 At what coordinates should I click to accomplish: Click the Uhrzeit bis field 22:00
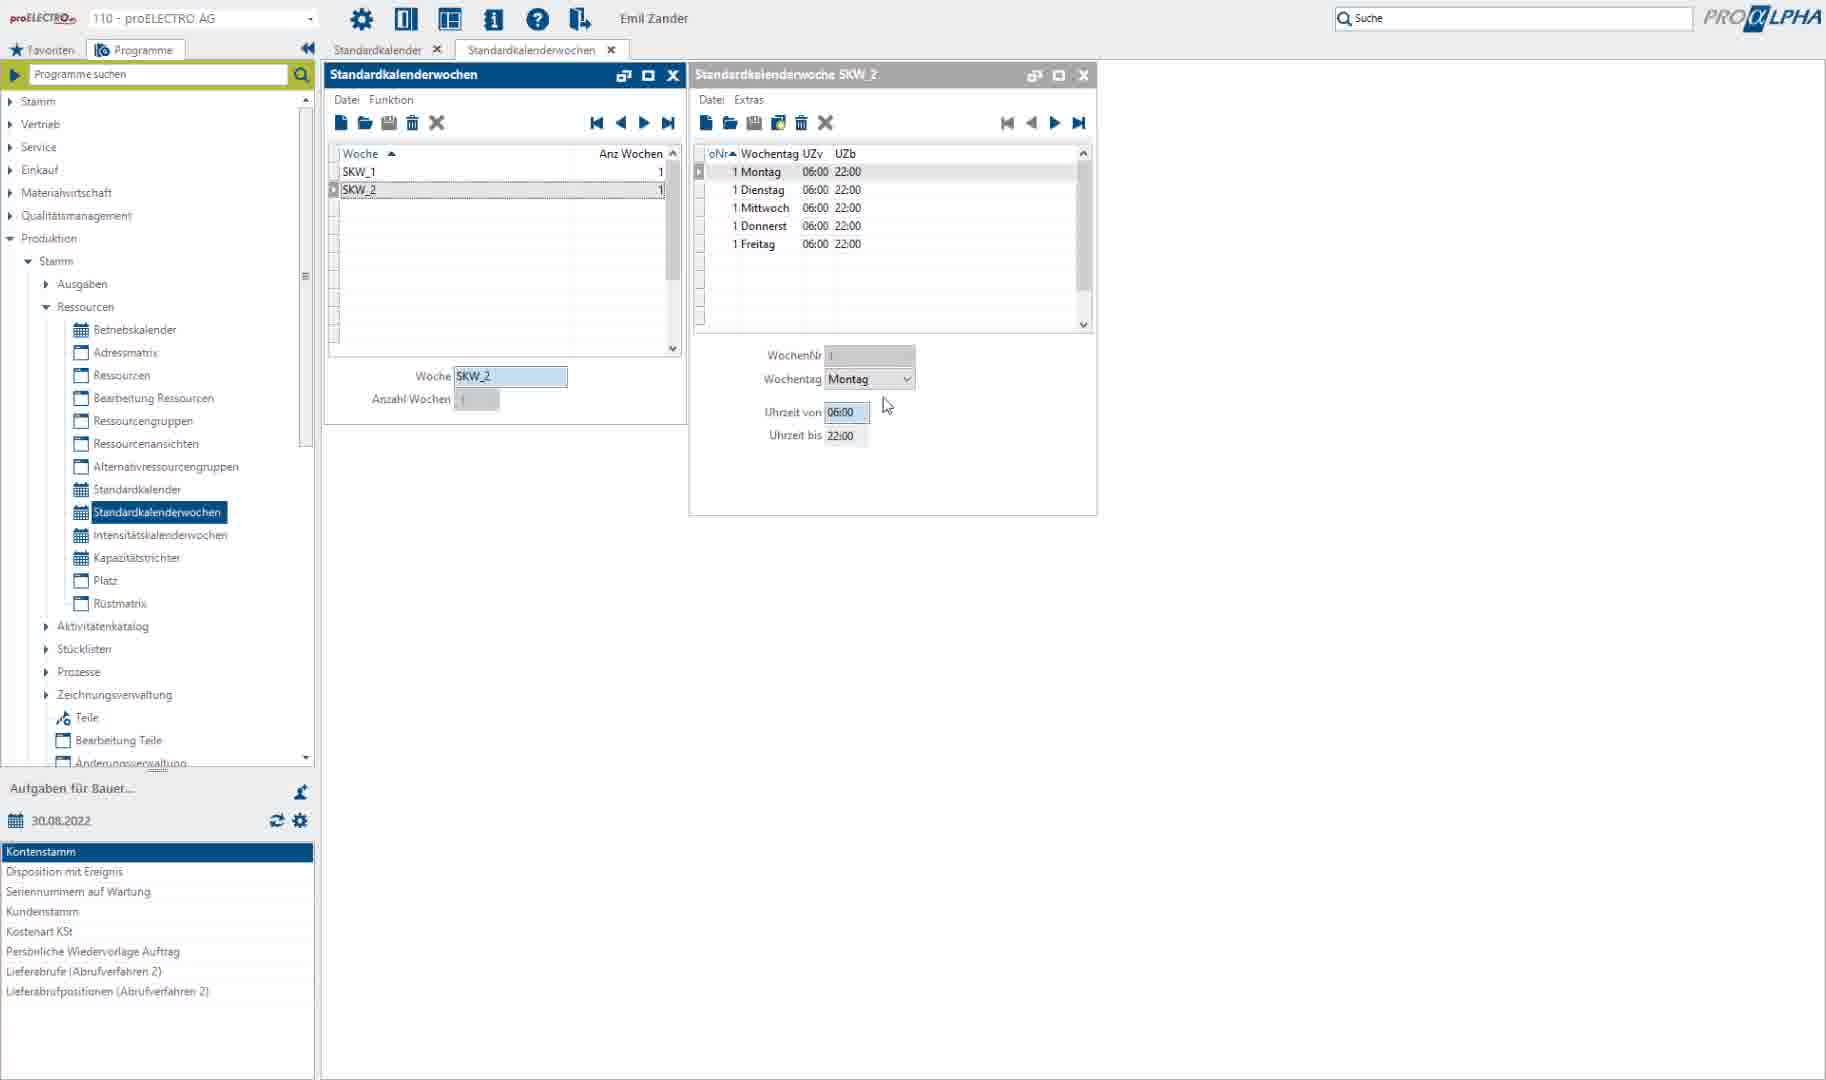coord(846,436)
